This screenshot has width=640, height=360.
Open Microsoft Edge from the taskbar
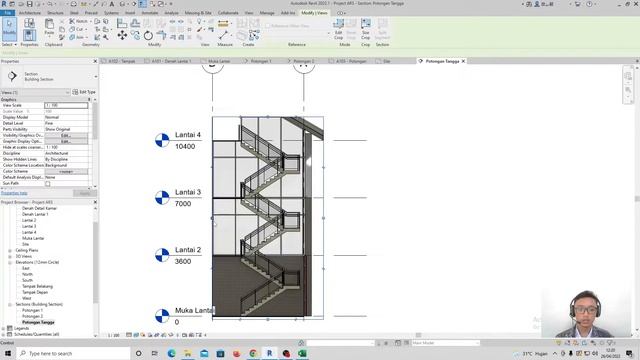tap(171, 353)
